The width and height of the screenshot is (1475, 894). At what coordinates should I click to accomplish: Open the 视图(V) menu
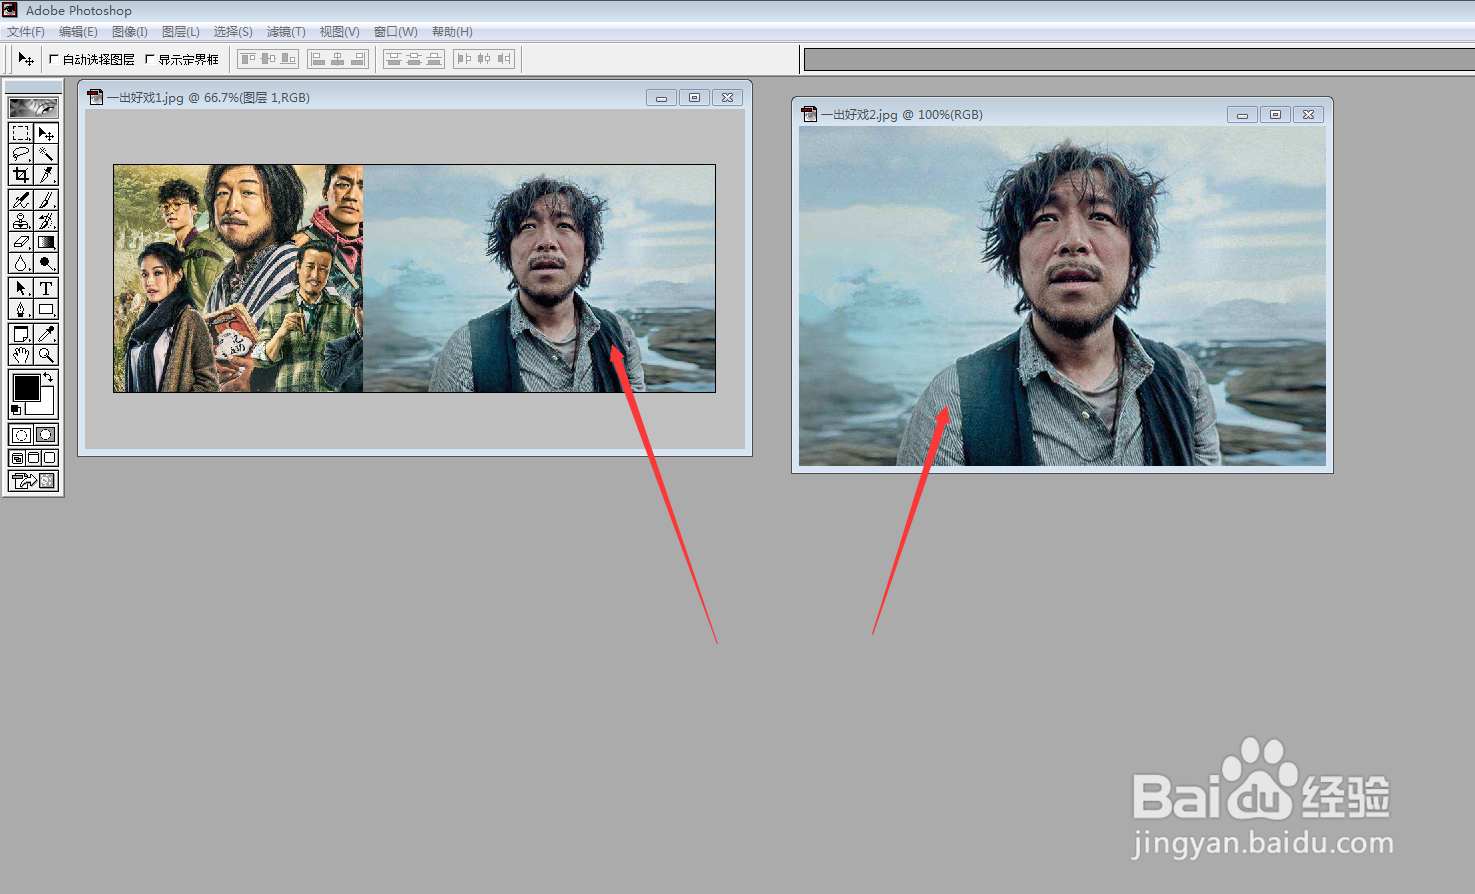(x=340, y=32)
